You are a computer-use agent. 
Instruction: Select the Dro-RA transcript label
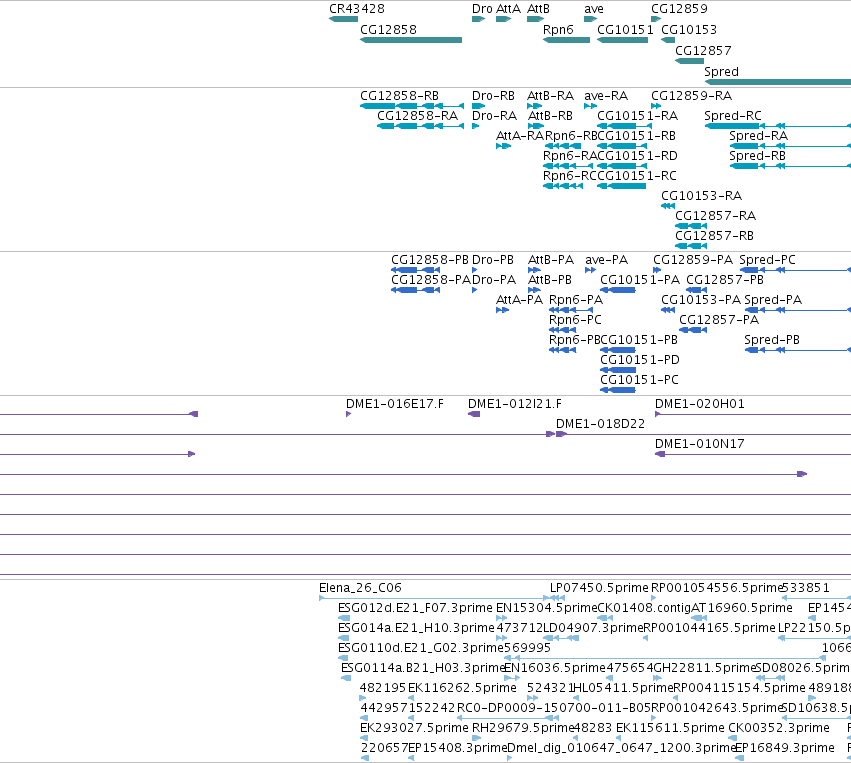point(494,116)
